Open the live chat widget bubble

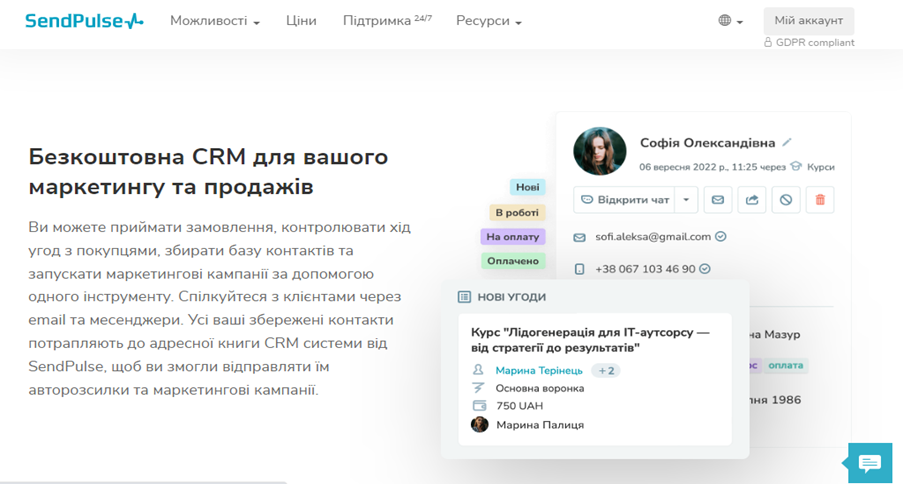[869, 462]
